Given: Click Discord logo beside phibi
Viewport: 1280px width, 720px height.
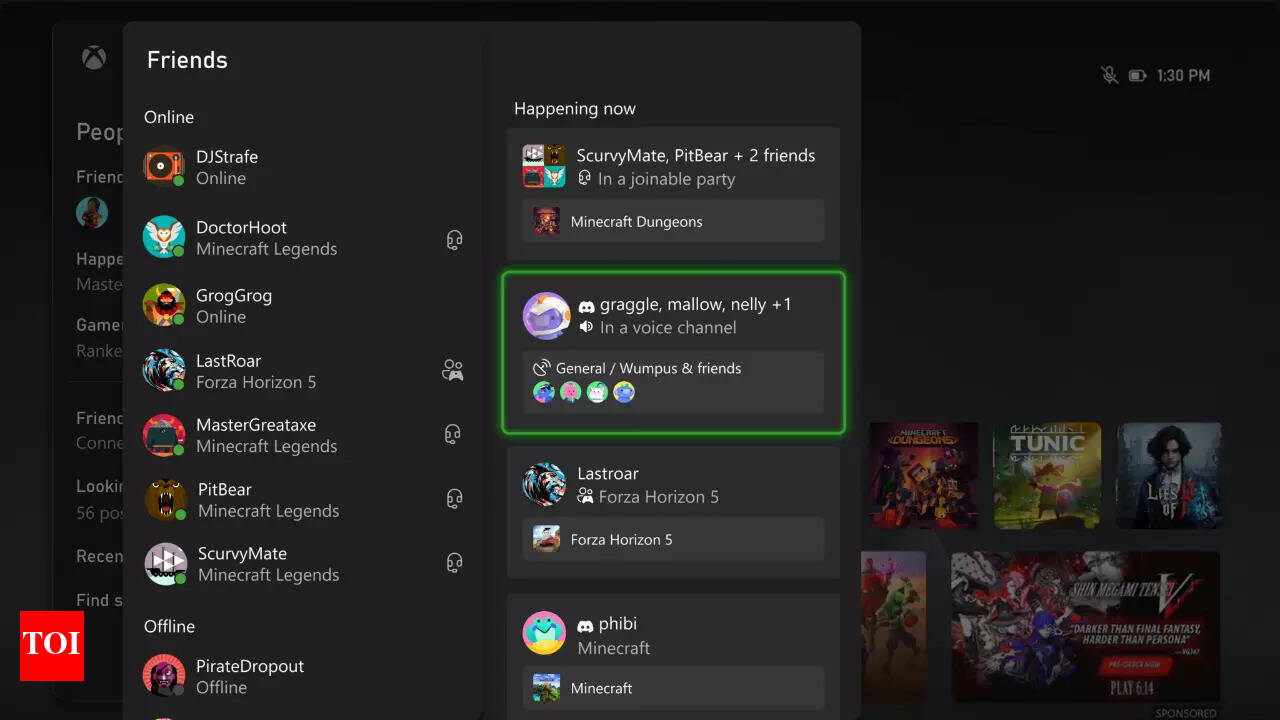Looking at the screenshot, I should 585,626.
